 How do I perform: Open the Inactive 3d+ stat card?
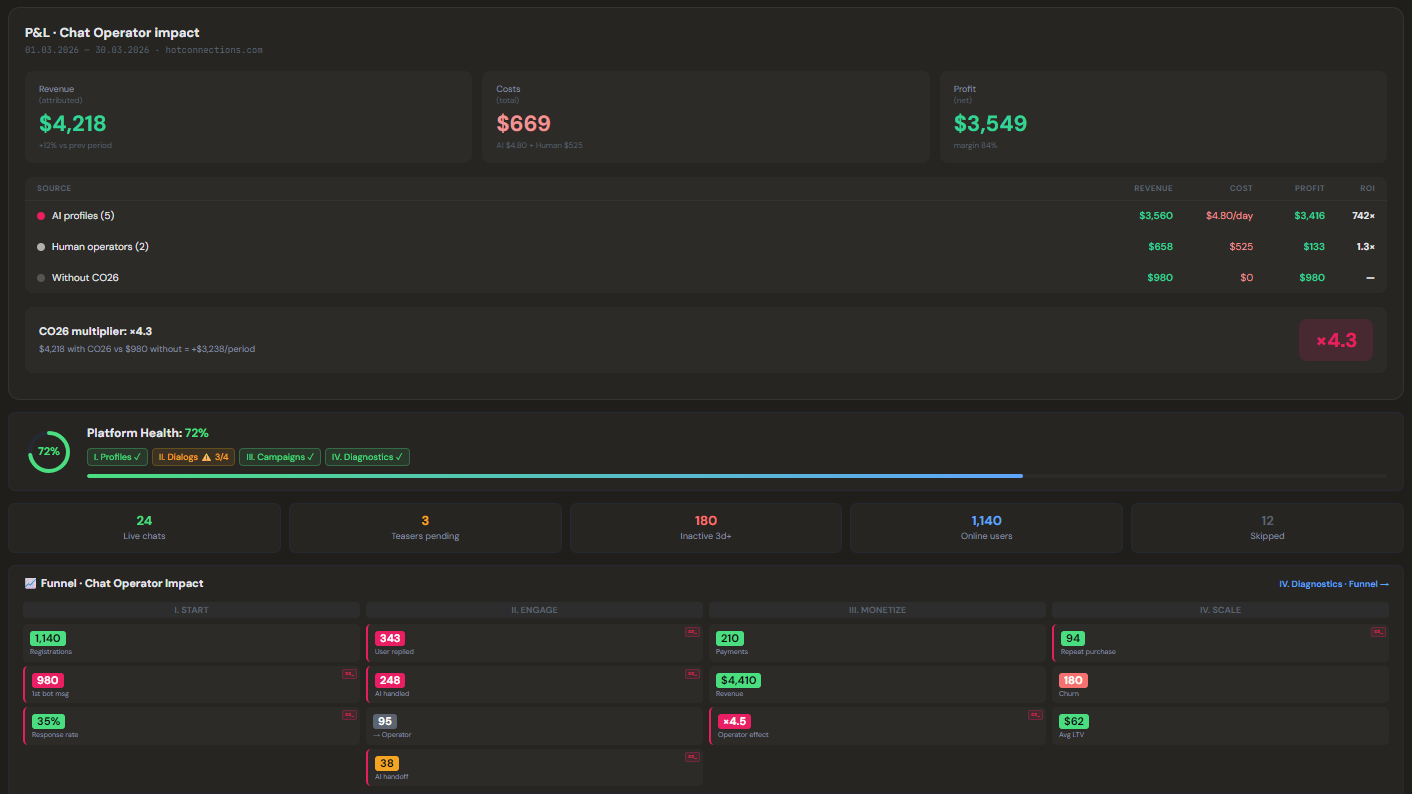tap(706, 528)
